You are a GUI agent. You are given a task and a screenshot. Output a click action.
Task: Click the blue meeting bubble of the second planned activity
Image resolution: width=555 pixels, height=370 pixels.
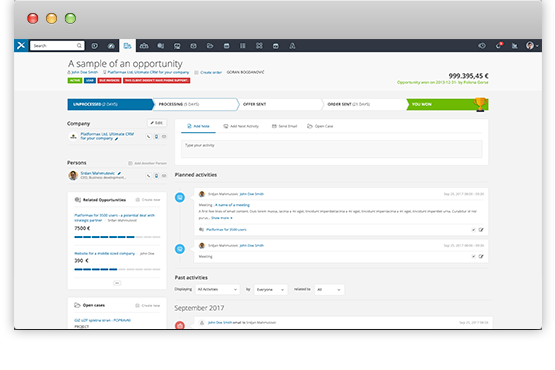click(180, 249)
